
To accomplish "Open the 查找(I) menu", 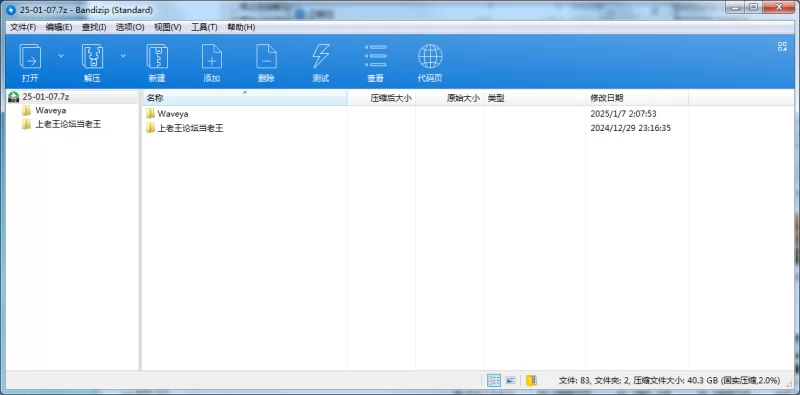I will click(x=94, y=27).
